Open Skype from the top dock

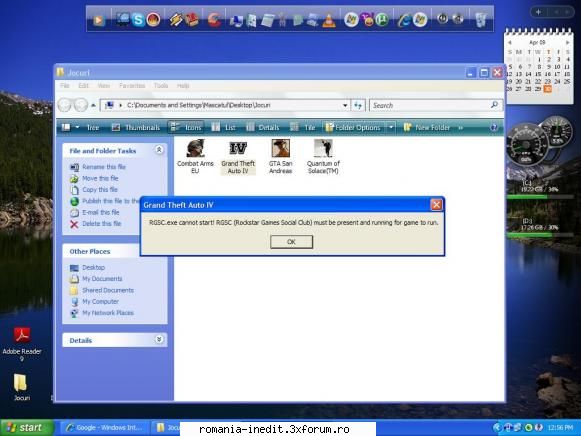(138, 20)
